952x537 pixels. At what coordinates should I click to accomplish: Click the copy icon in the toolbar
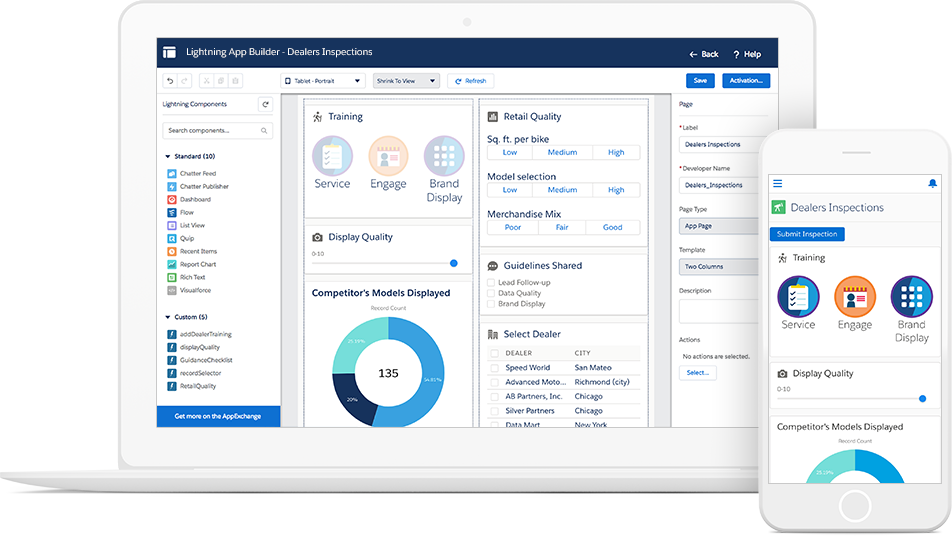coord(221,81)
